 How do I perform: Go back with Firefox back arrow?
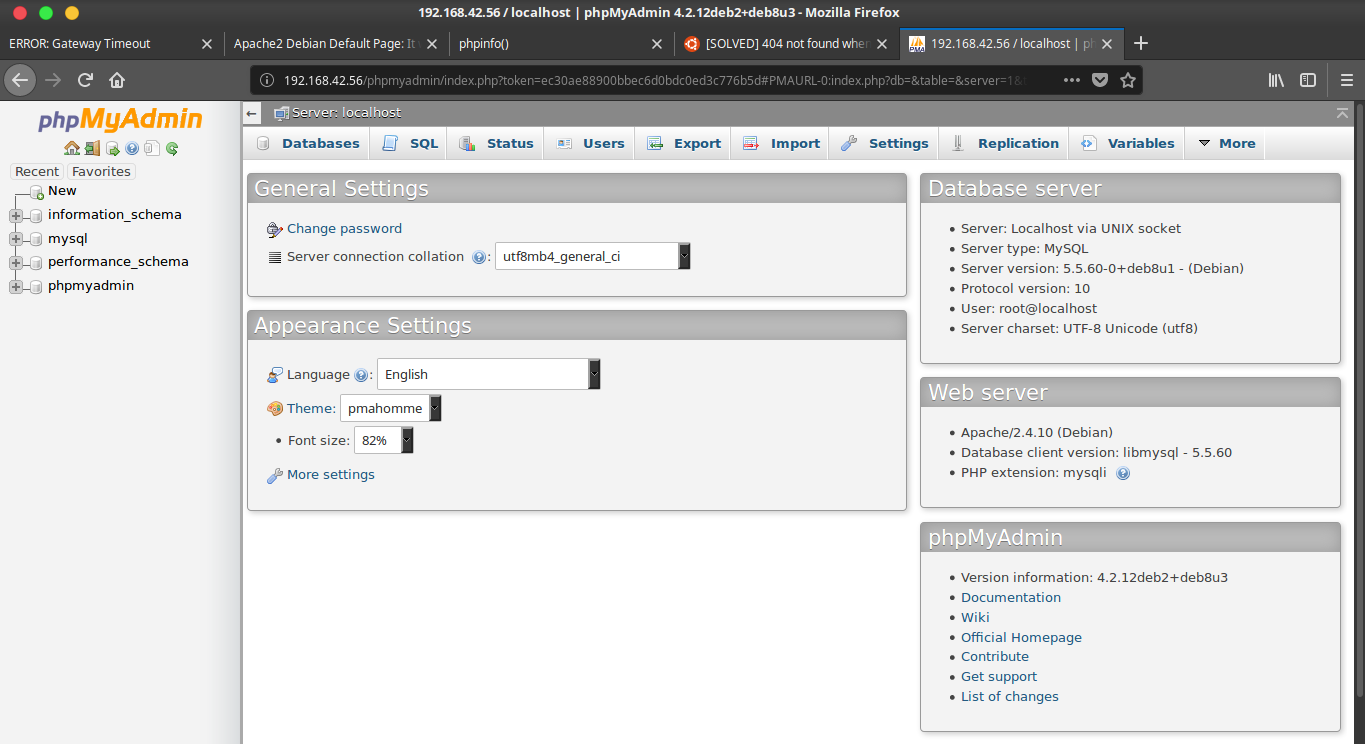(x=21, y=80)
